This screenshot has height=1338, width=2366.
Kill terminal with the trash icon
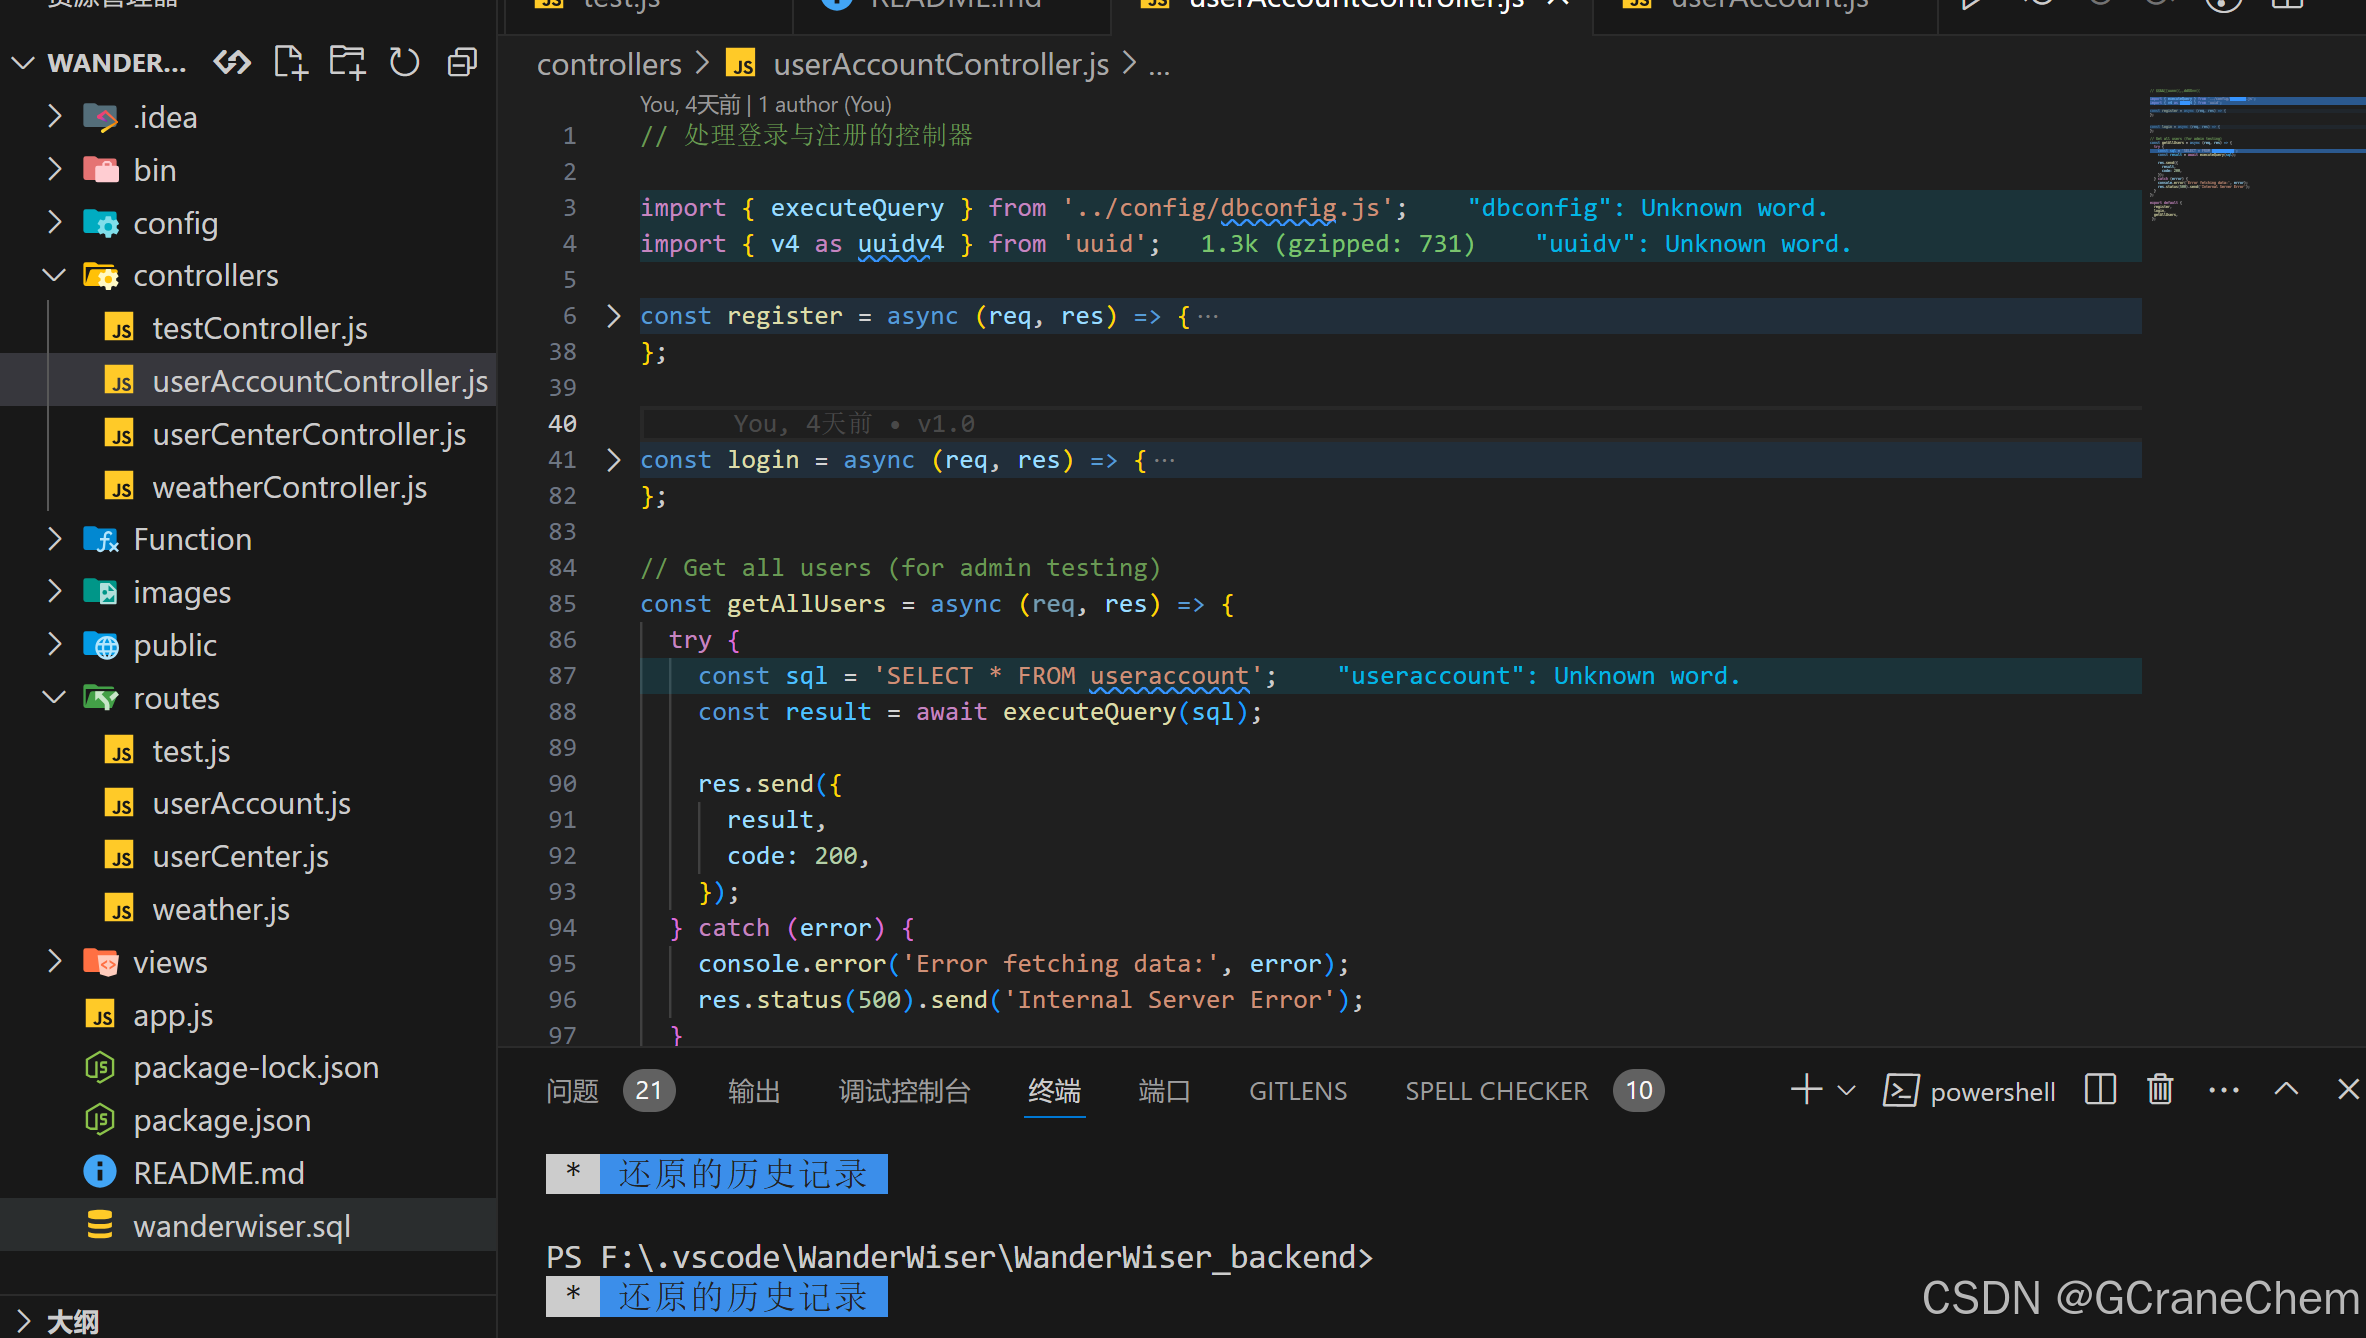click(x=2160, y=1090)
